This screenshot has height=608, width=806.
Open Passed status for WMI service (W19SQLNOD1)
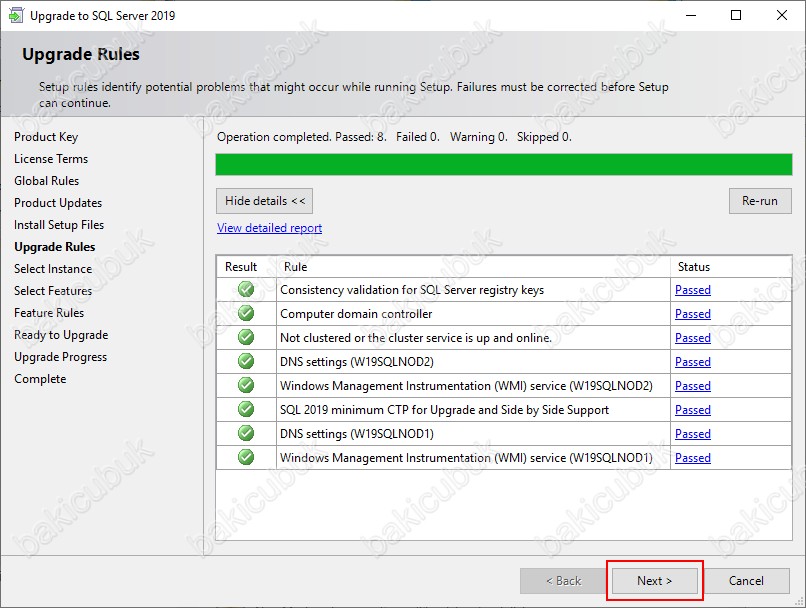(693, 457)
